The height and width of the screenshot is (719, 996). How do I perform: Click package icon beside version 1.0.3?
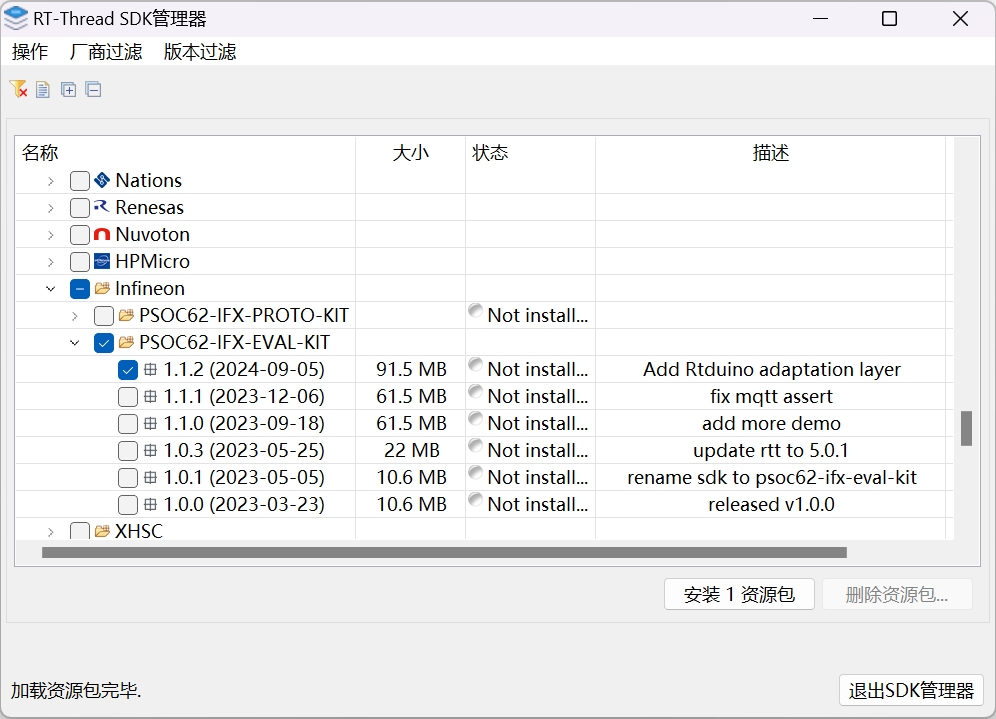(151, 450)
